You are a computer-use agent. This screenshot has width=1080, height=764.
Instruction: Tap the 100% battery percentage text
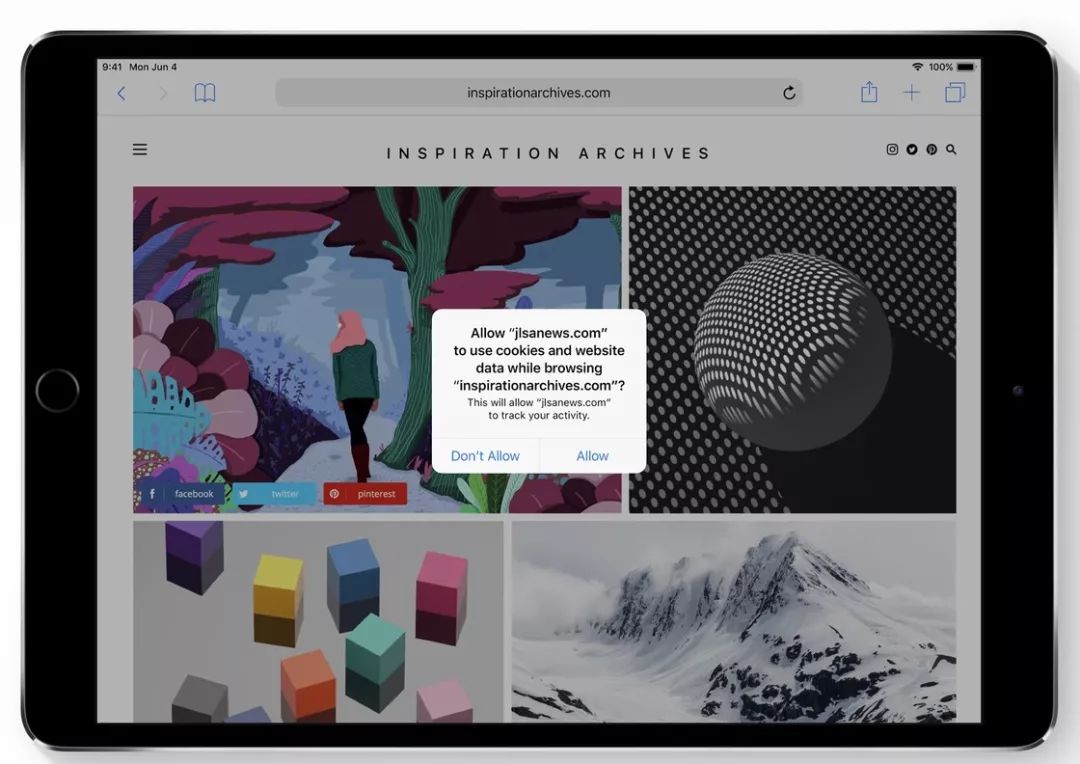[940, 67]
